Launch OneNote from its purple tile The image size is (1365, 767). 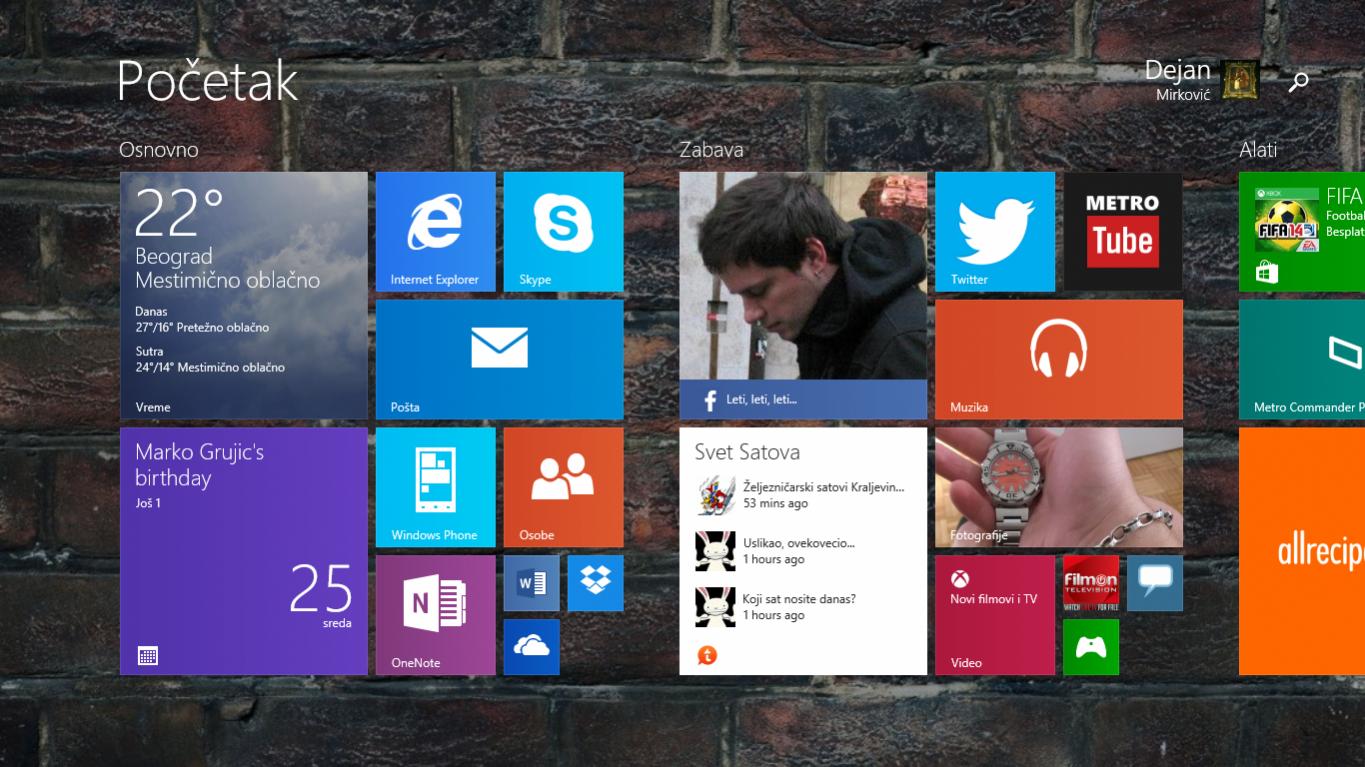tap(435, 615)
